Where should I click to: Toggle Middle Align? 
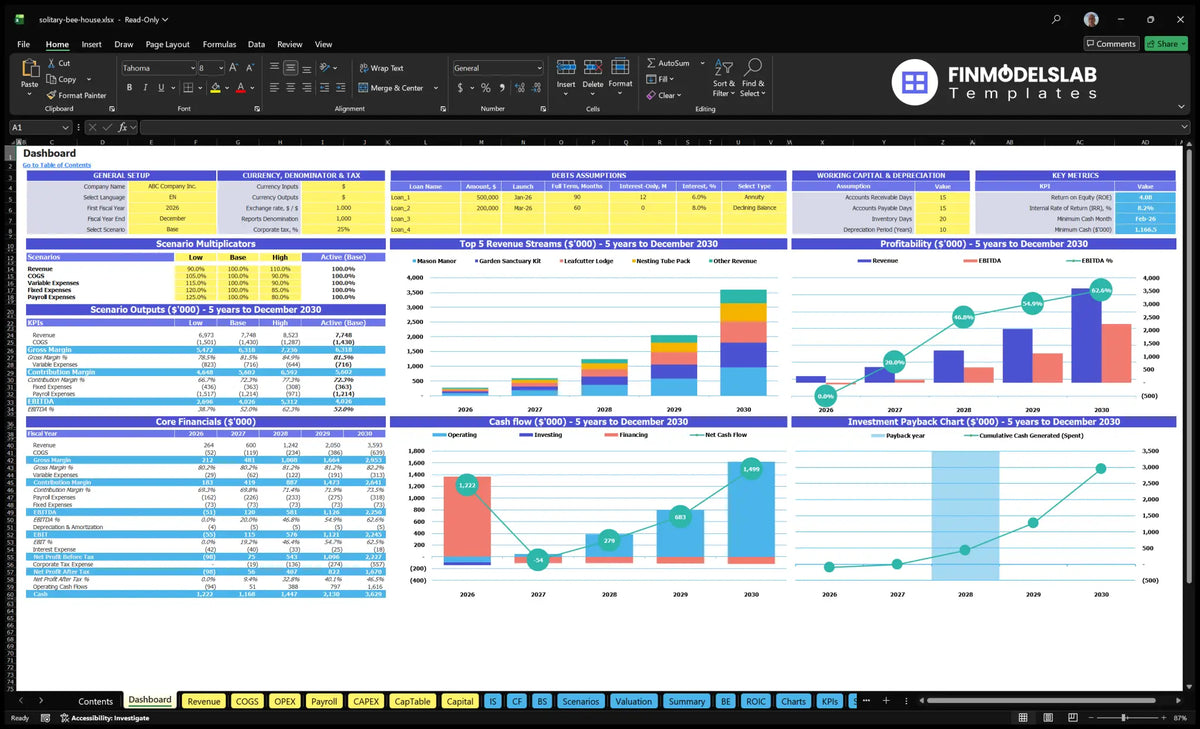290,68
